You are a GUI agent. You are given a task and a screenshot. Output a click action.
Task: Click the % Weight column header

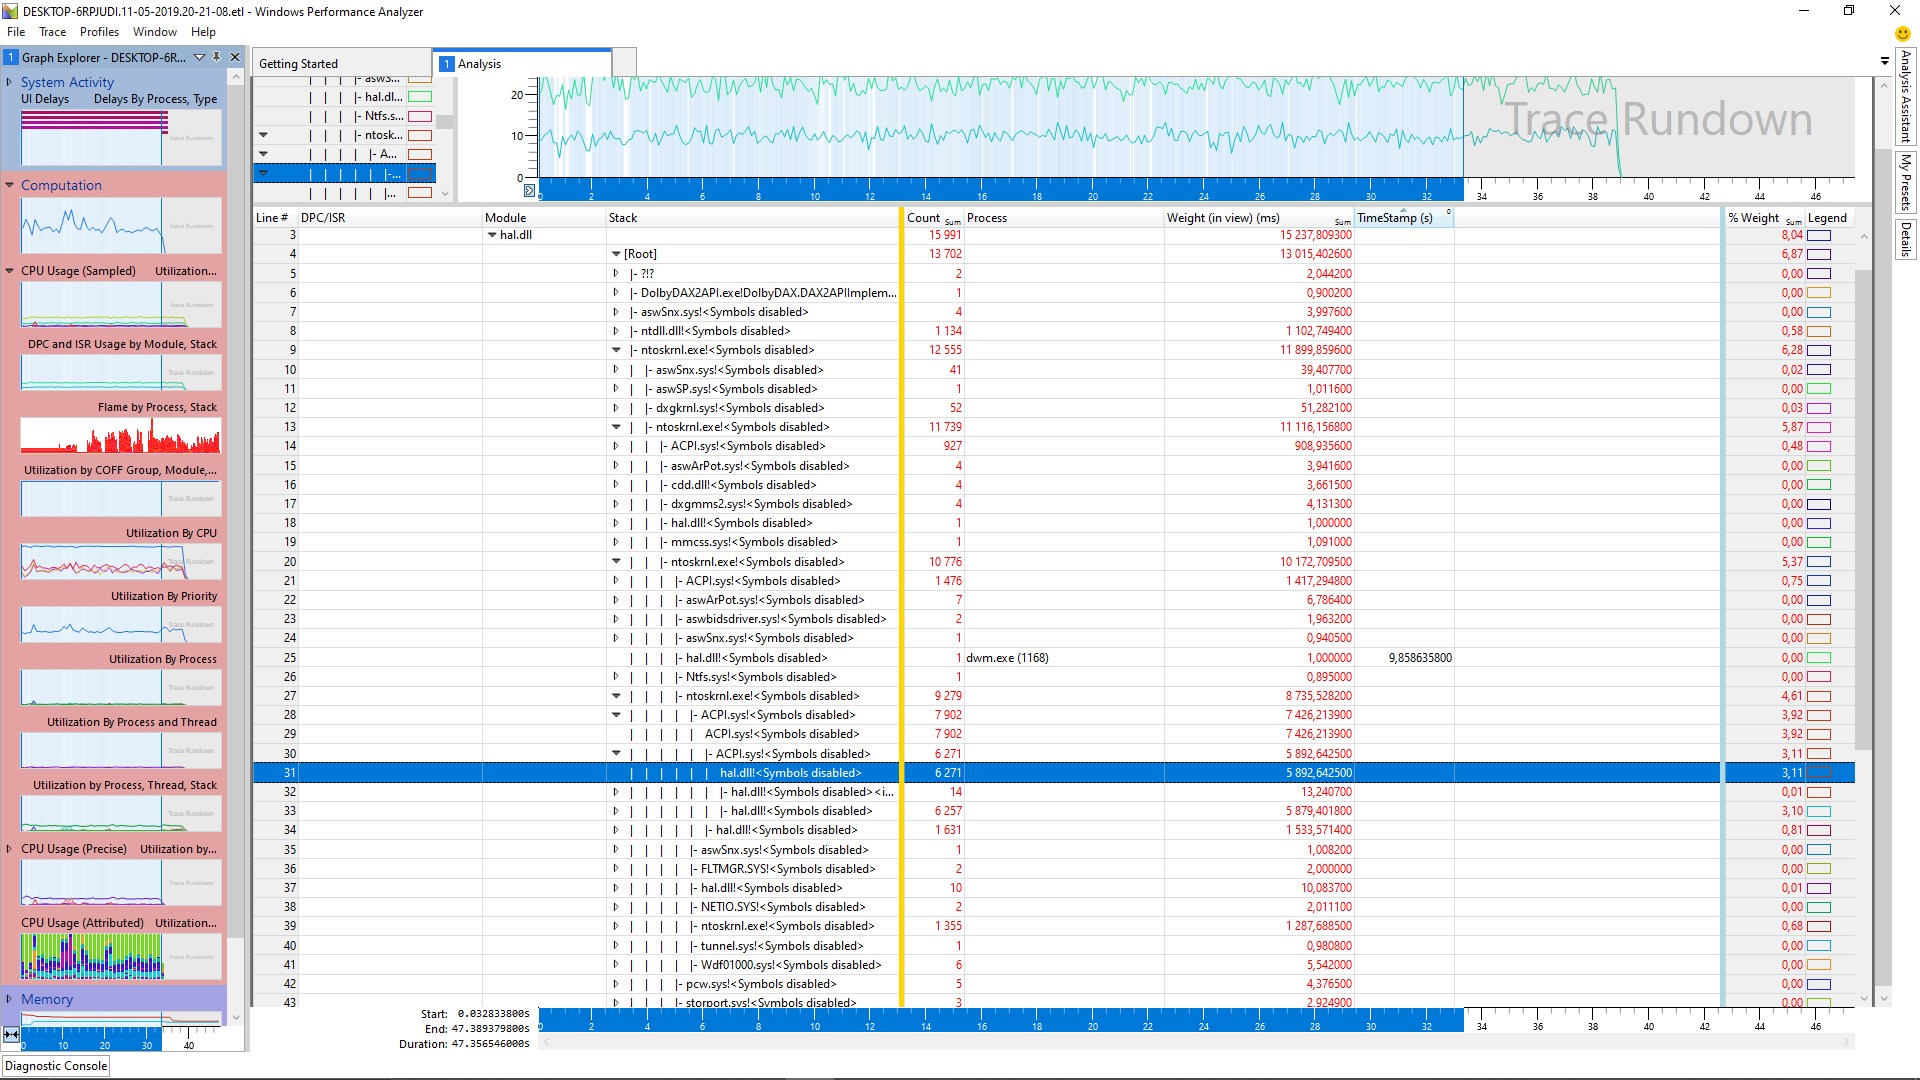1764,218
